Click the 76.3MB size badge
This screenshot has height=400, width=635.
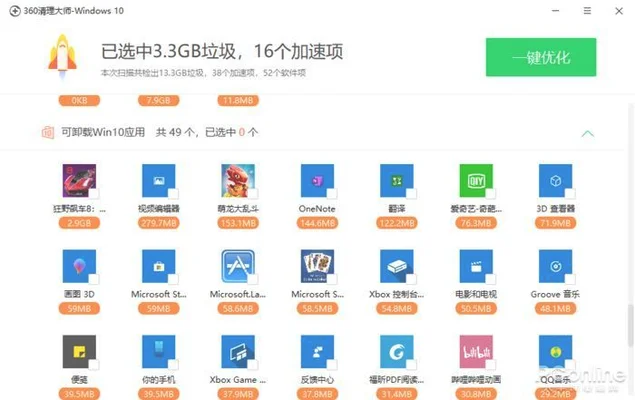click(476, 223)
